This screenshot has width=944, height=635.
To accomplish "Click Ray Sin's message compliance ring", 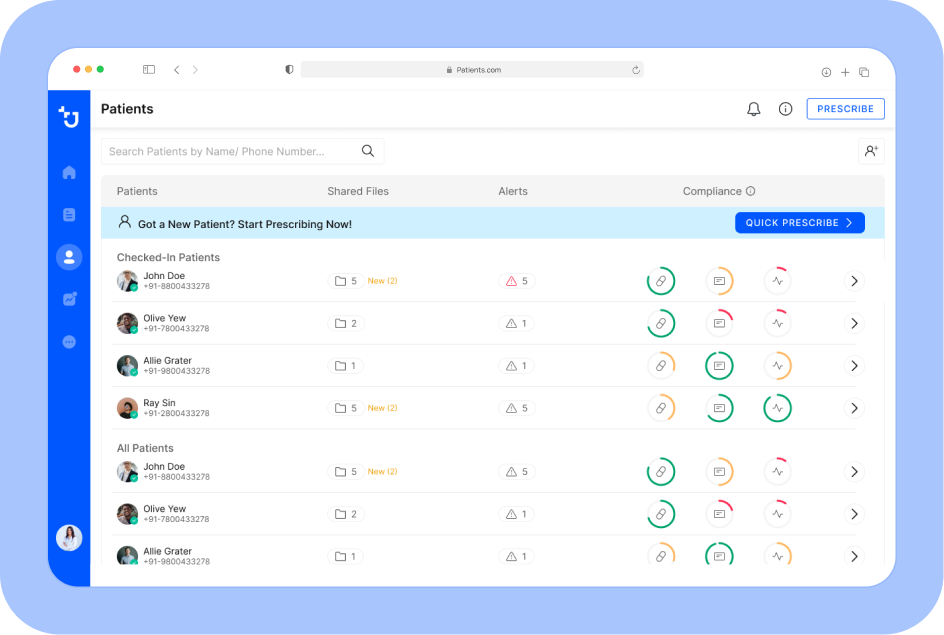I will (x=719, y=408).
